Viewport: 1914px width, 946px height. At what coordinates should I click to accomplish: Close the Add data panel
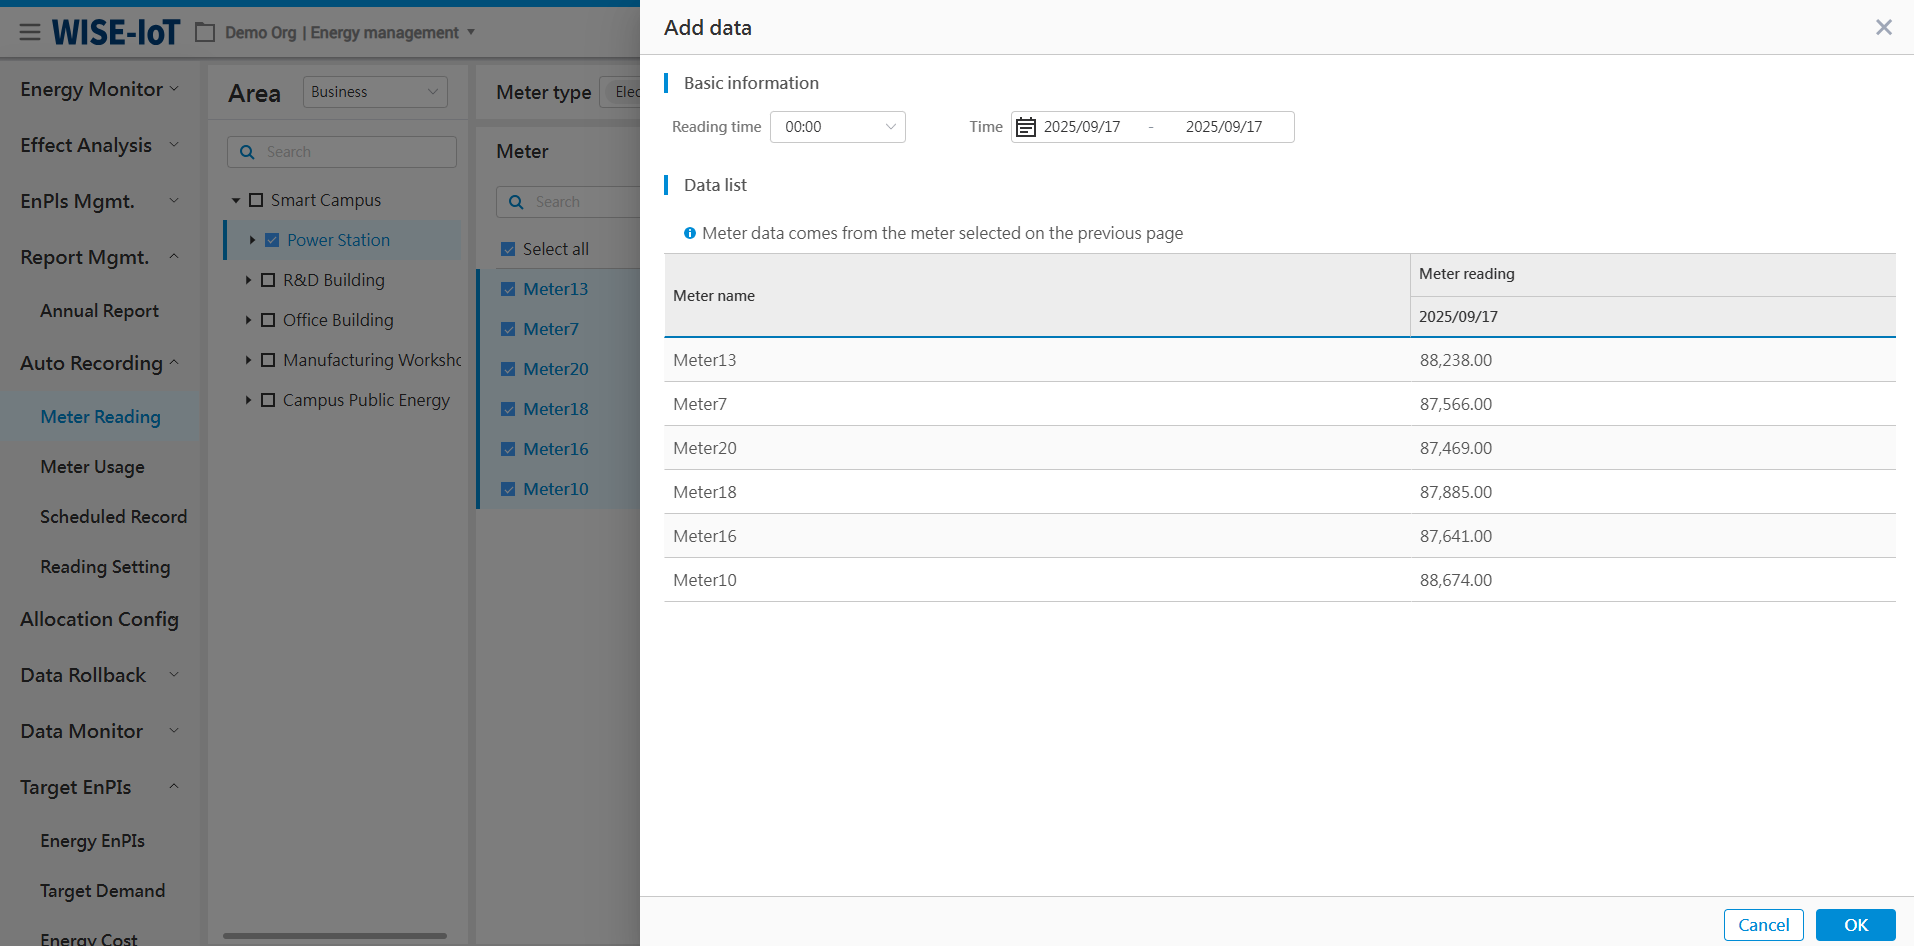tap(1883, 28)
